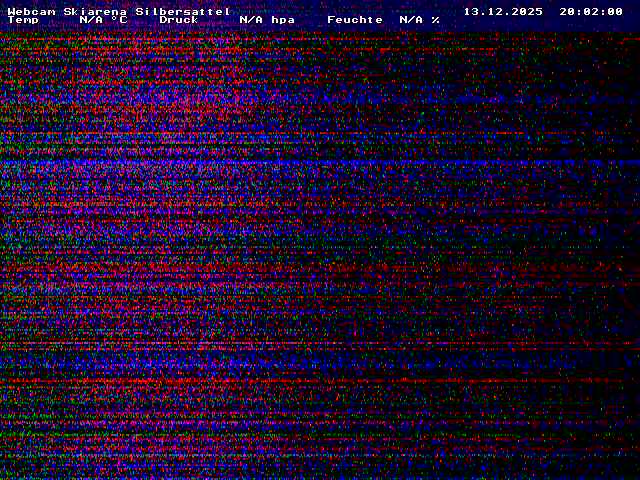Click the percent symbol after humidity

(x=436, y=20)
